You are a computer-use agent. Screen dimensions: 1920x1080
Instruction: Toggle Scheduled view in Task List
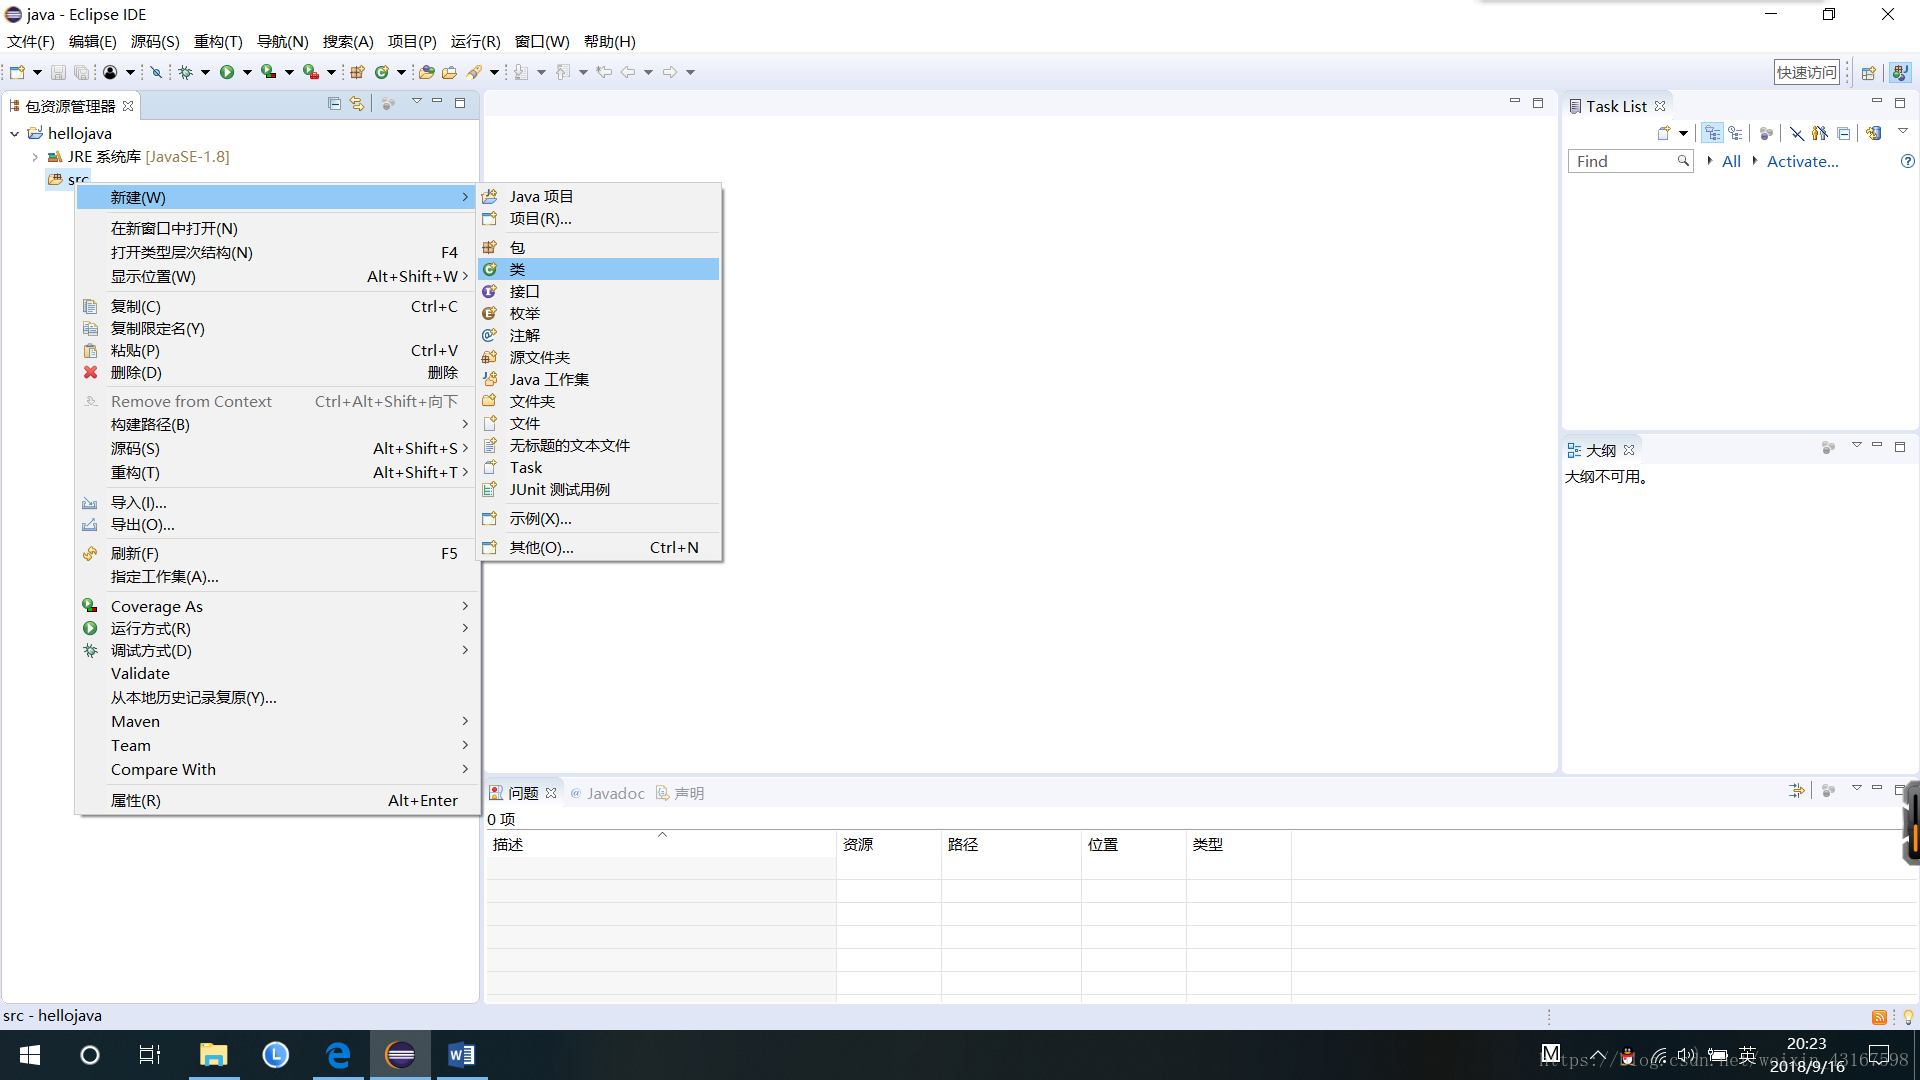[x=1736, y=133]
